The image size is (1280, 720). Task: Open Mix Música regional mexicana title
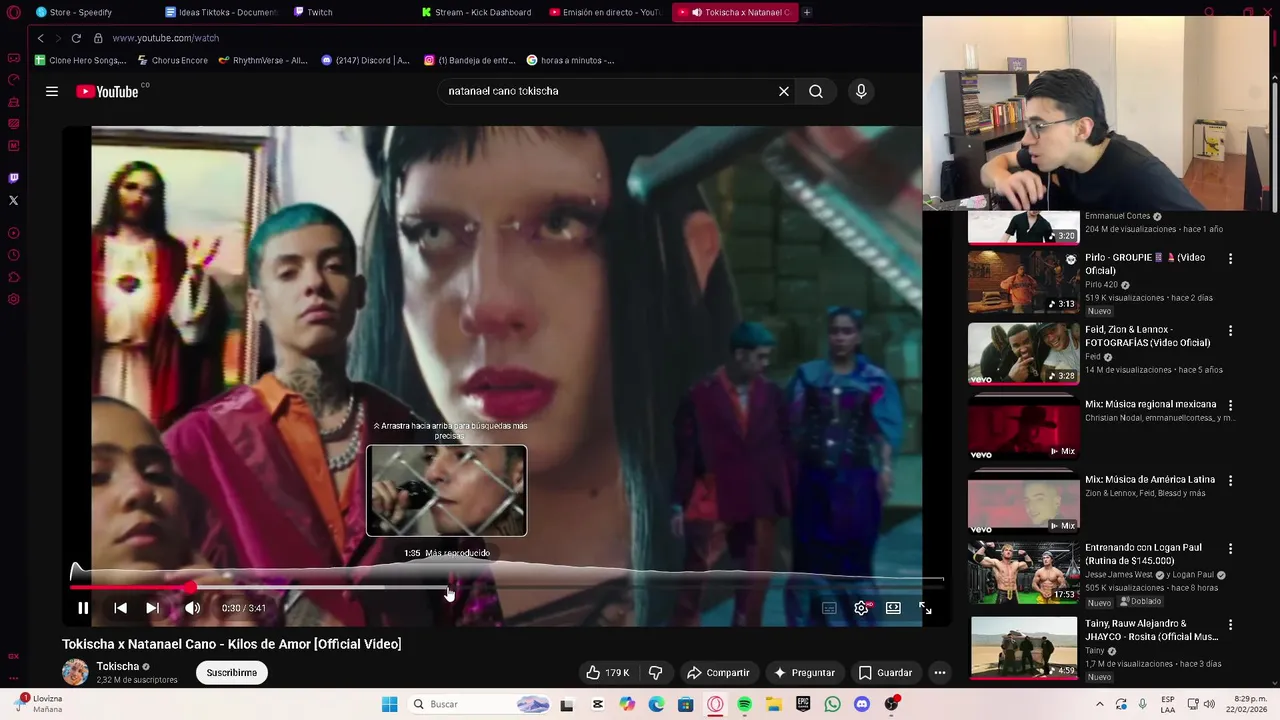tap(1150, 404)
